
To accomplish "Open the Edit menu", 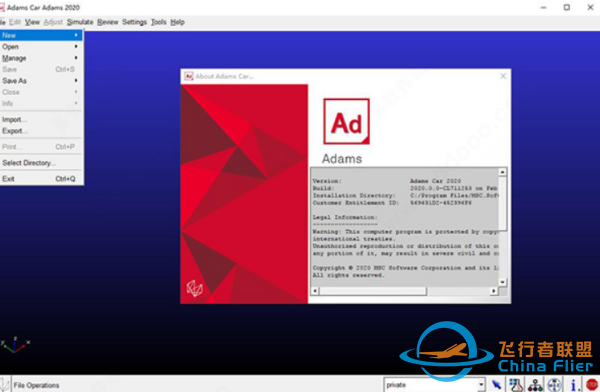I will click(15, 22).
